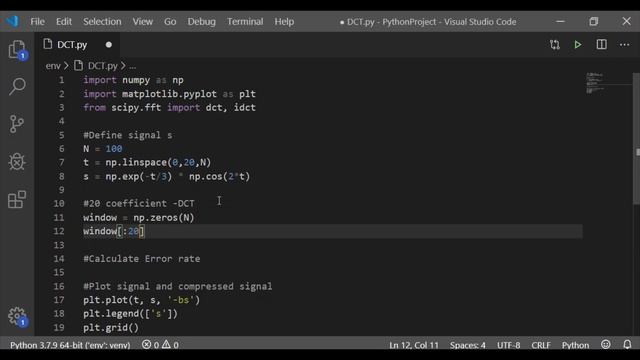640x360 pixels.
Task: Click line number 1 in gutter
Action: point(61,80)
